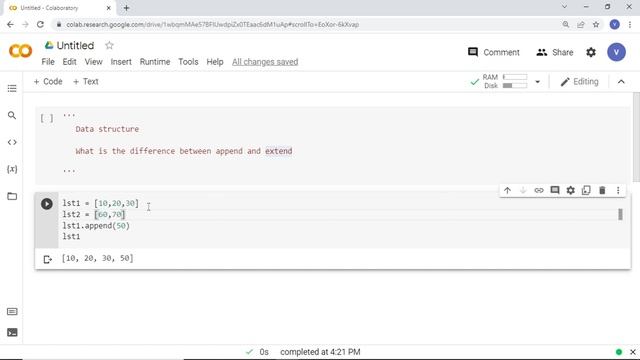Open a new browser tab

click(x=126, y=8)
